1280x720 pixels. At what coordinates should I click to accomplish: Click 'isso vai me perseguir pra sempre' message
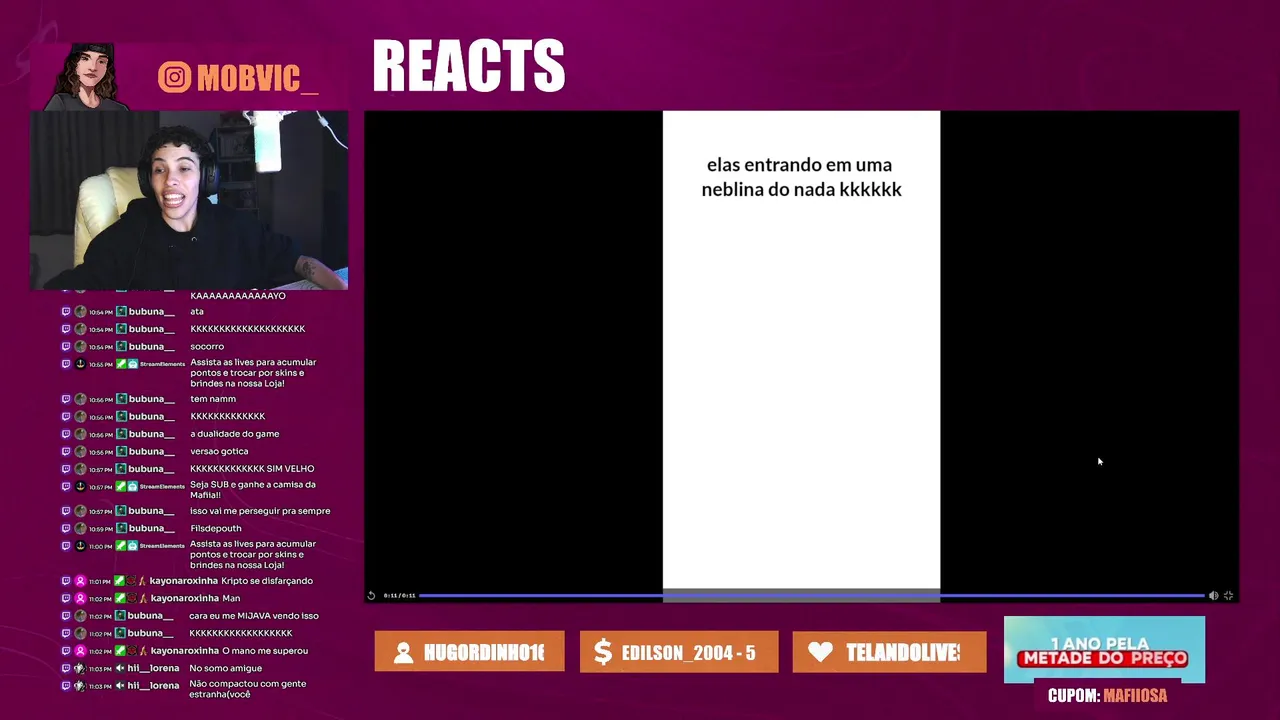[260, 511]
